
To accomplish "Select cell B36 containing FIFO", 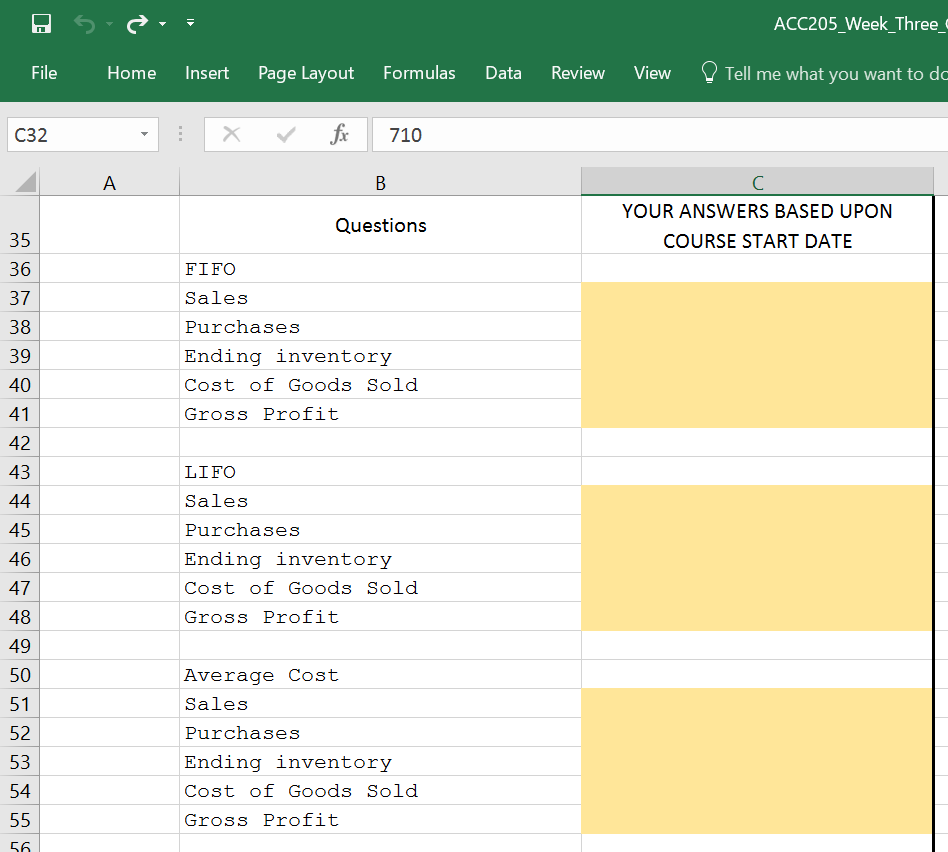I will point(380,269).
